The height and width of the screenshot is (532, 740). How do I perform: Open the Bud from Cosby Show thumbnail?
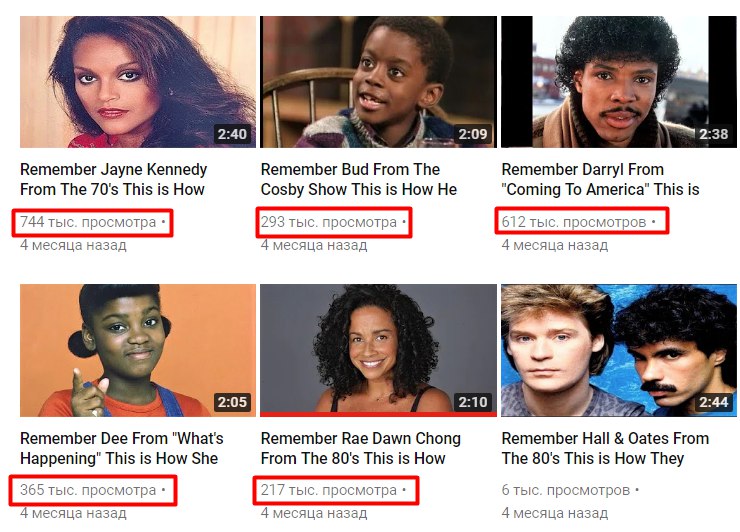coord(378,82)
